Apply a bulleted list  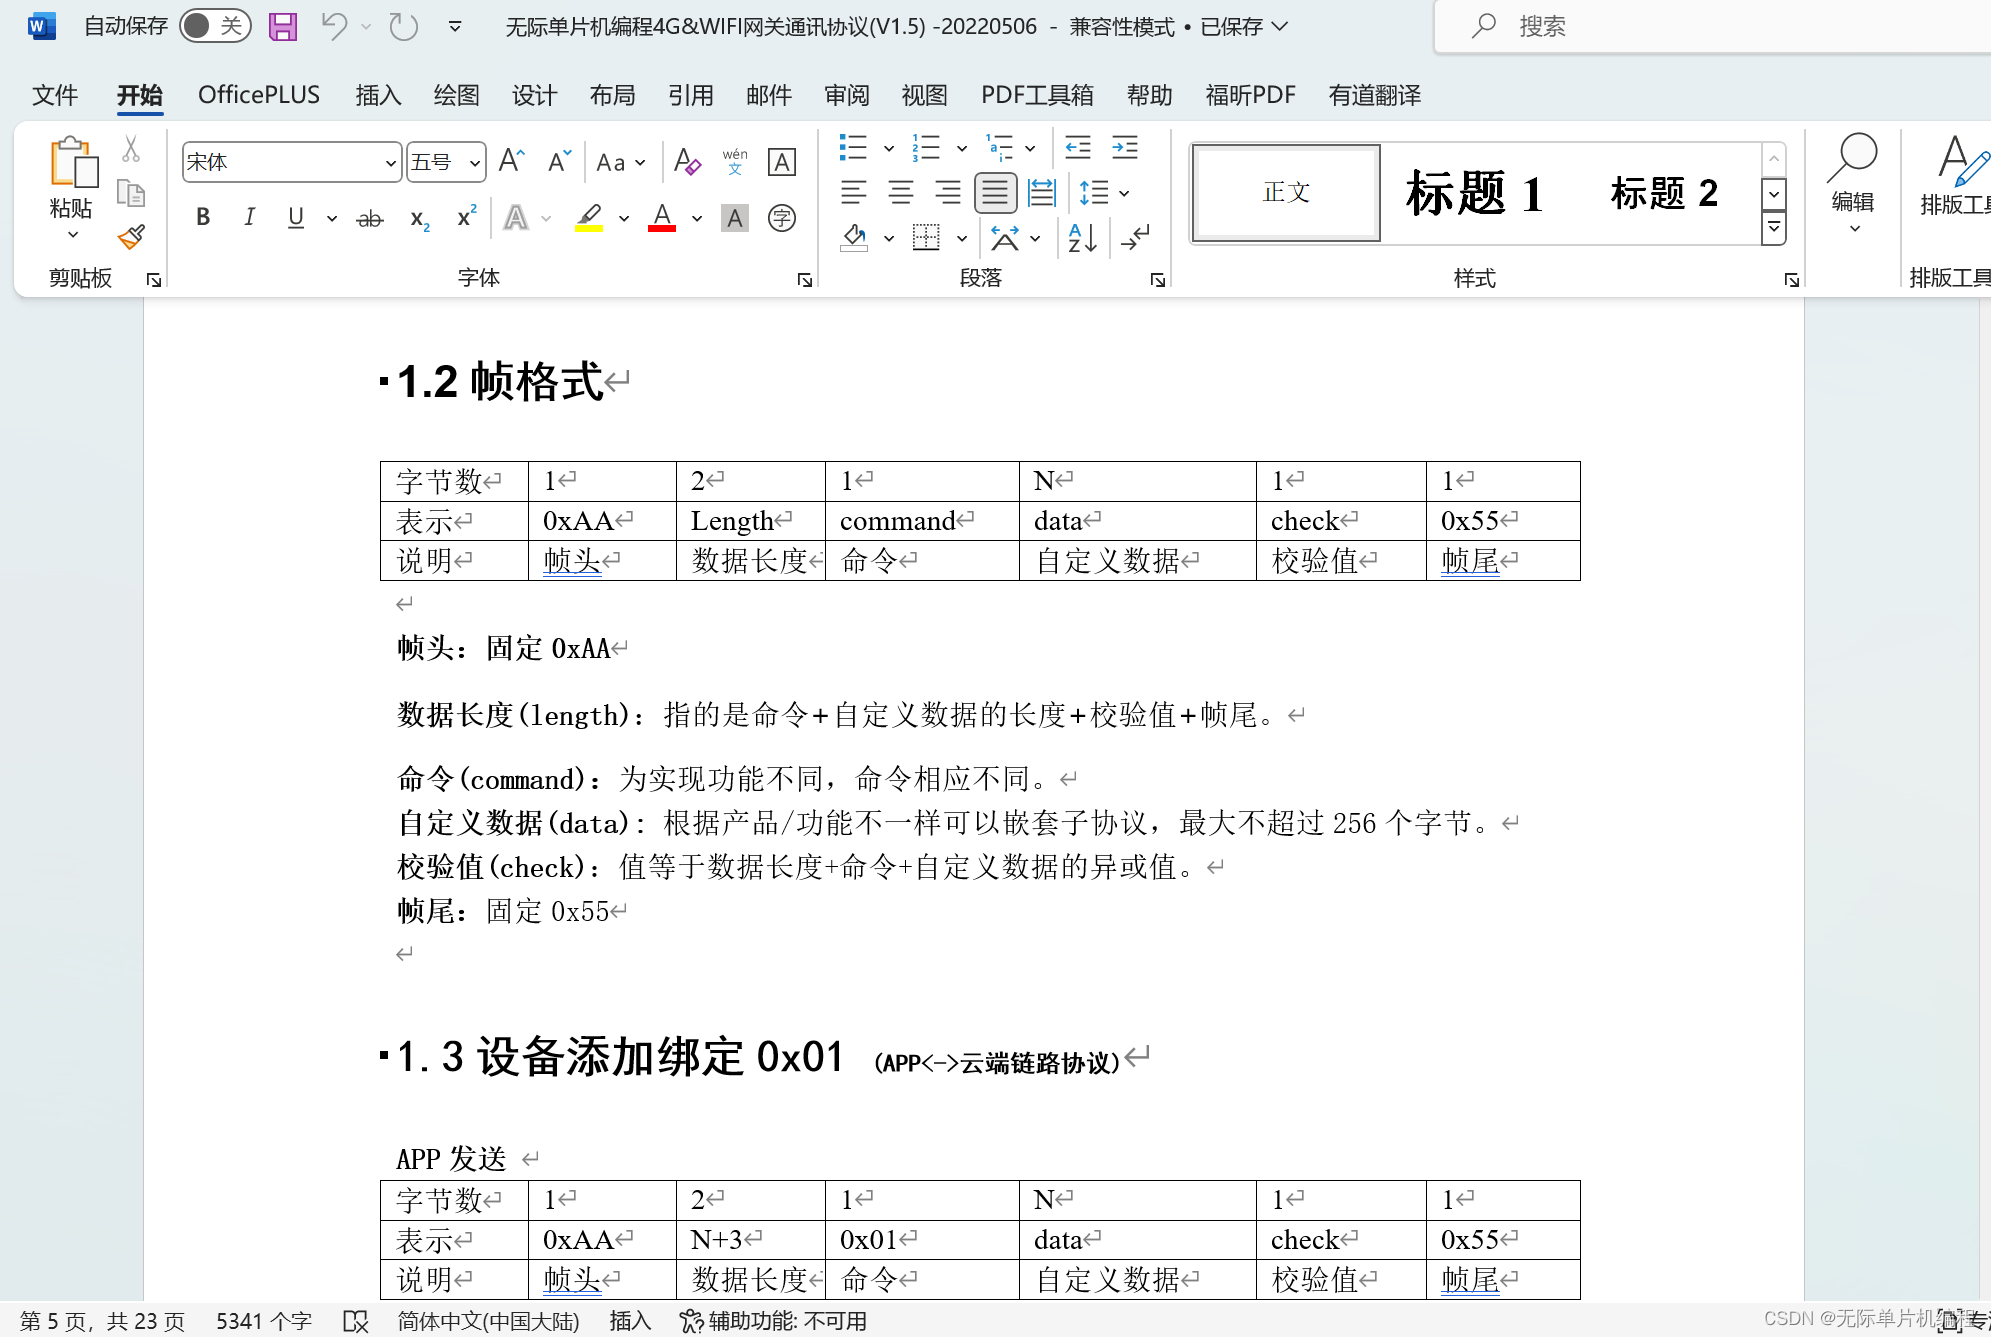(x=853, y=148)
